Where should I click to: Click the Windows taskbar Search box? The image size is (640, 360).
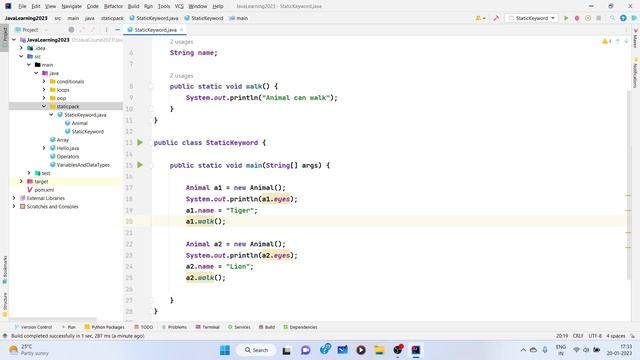coord(256,350)
